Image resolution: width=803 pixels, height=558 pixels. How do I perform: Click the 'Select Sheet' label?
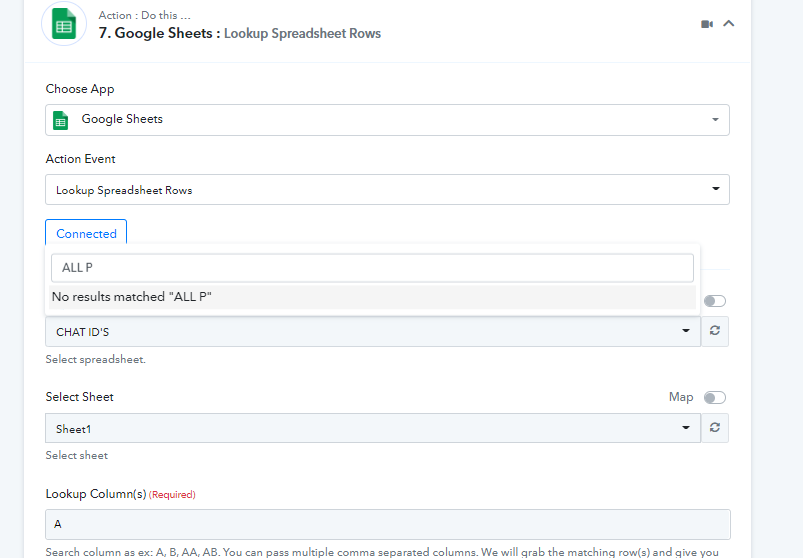coord(79,397)
